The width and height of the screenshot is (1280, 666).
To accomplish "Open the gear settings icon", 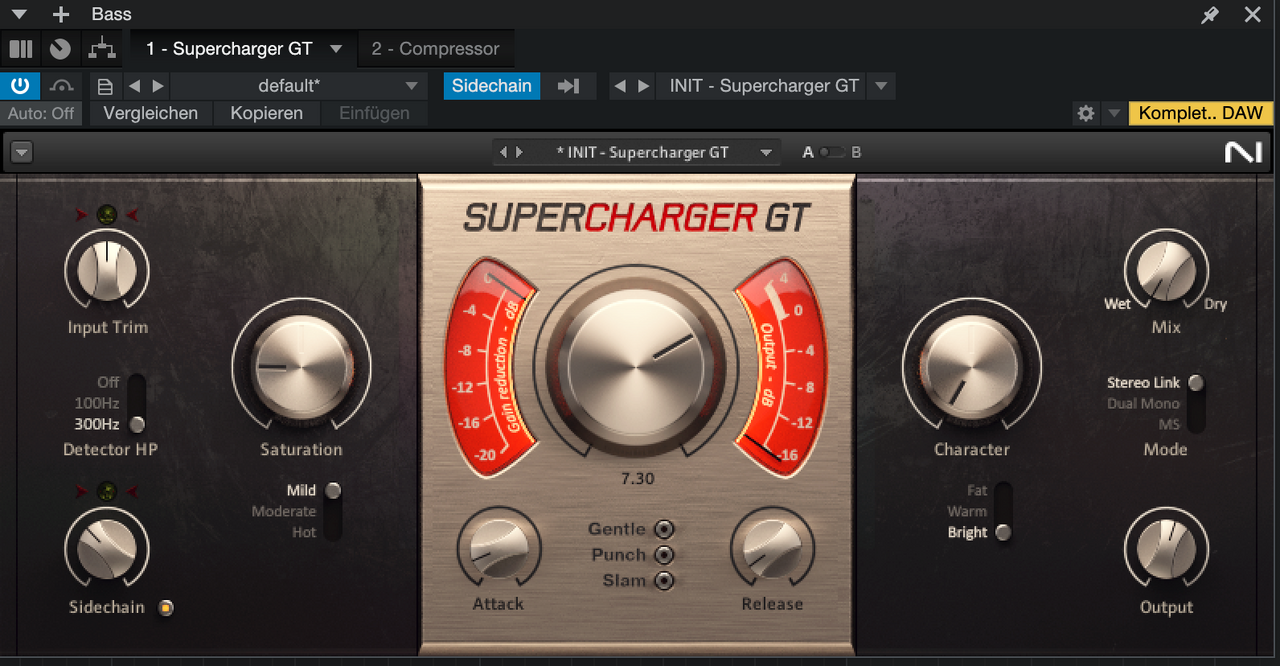I will click(x=1086, y=114).
